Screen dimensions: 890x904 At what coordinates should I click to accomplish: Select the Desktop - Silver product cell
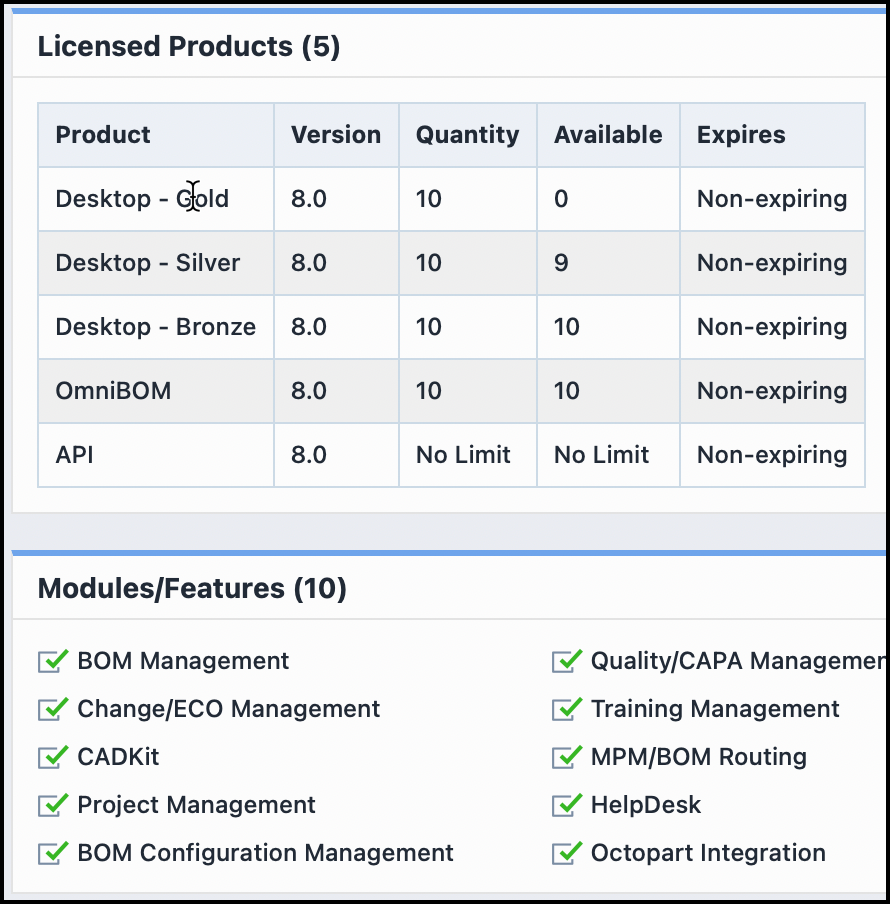148,263
